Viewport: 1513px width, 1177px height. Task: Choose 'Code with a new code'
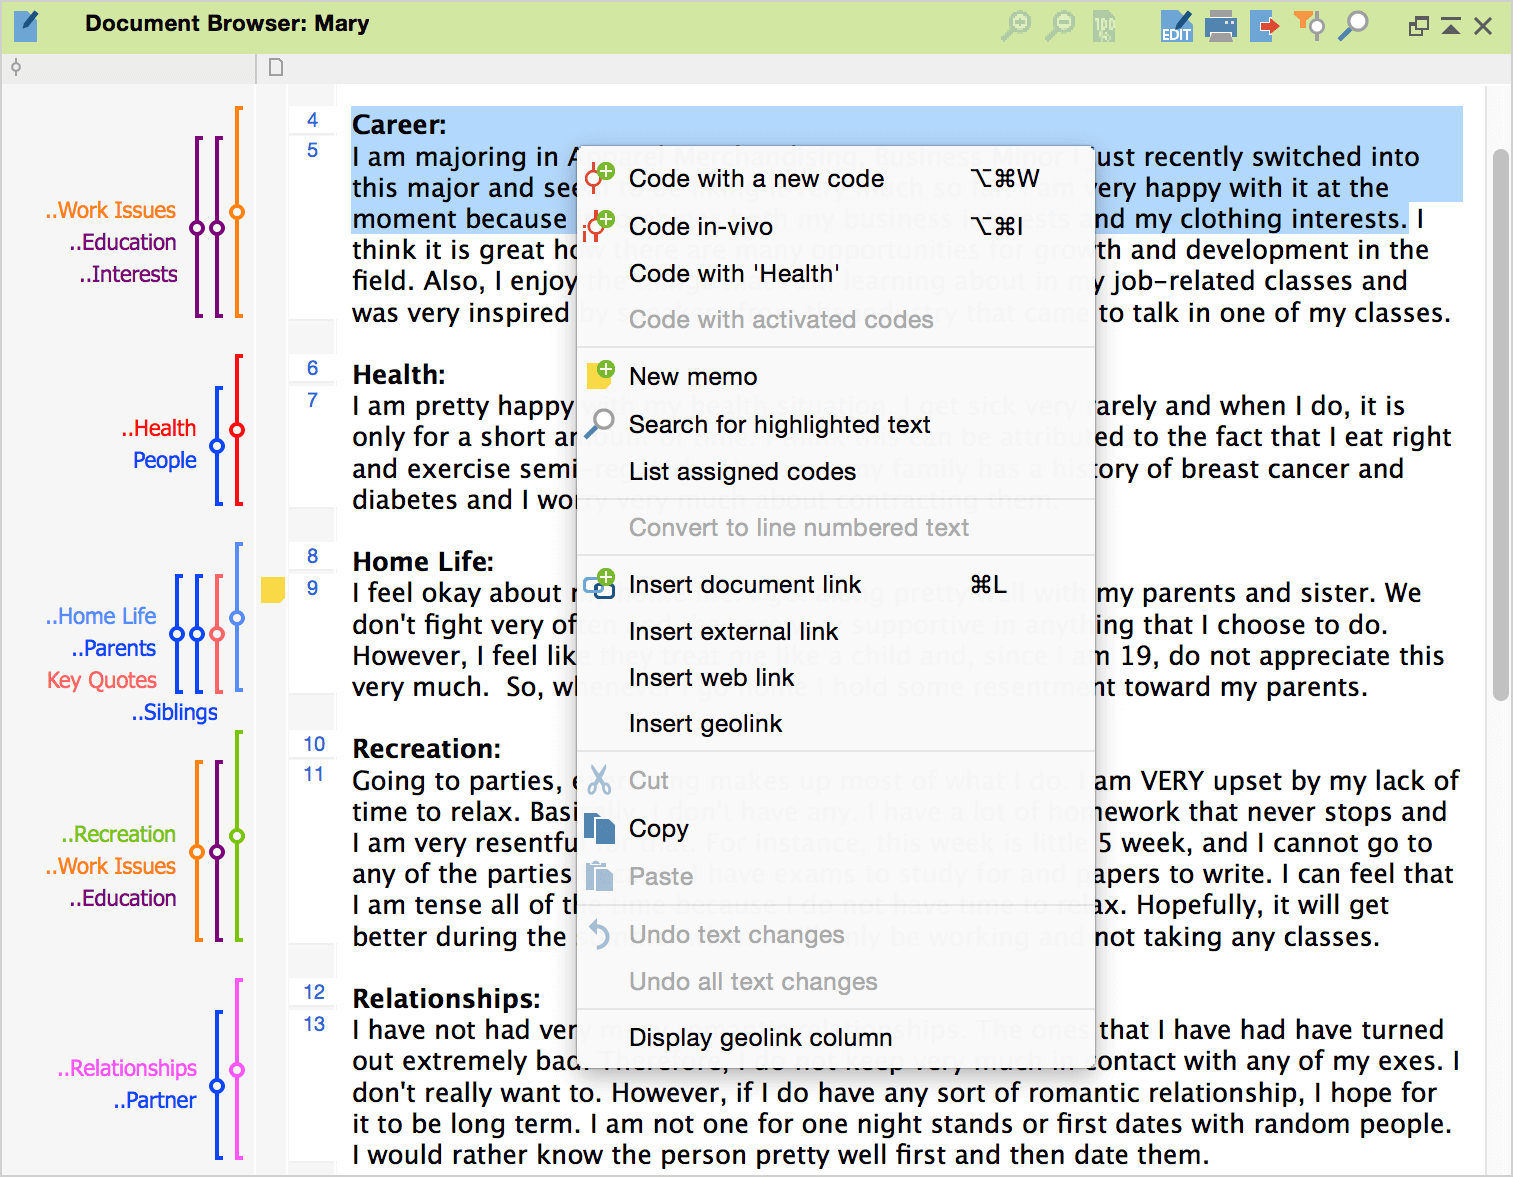(x=756, y=179)
